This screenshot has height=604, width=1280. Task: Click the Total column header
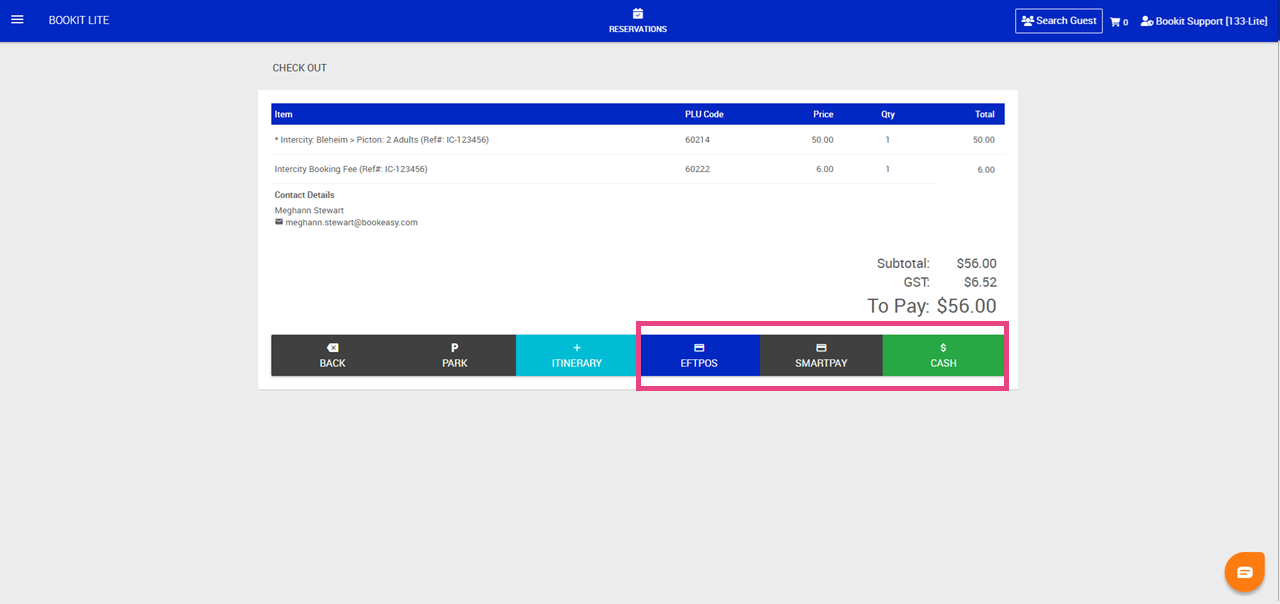pyautogui.click(x=985, y=114)
